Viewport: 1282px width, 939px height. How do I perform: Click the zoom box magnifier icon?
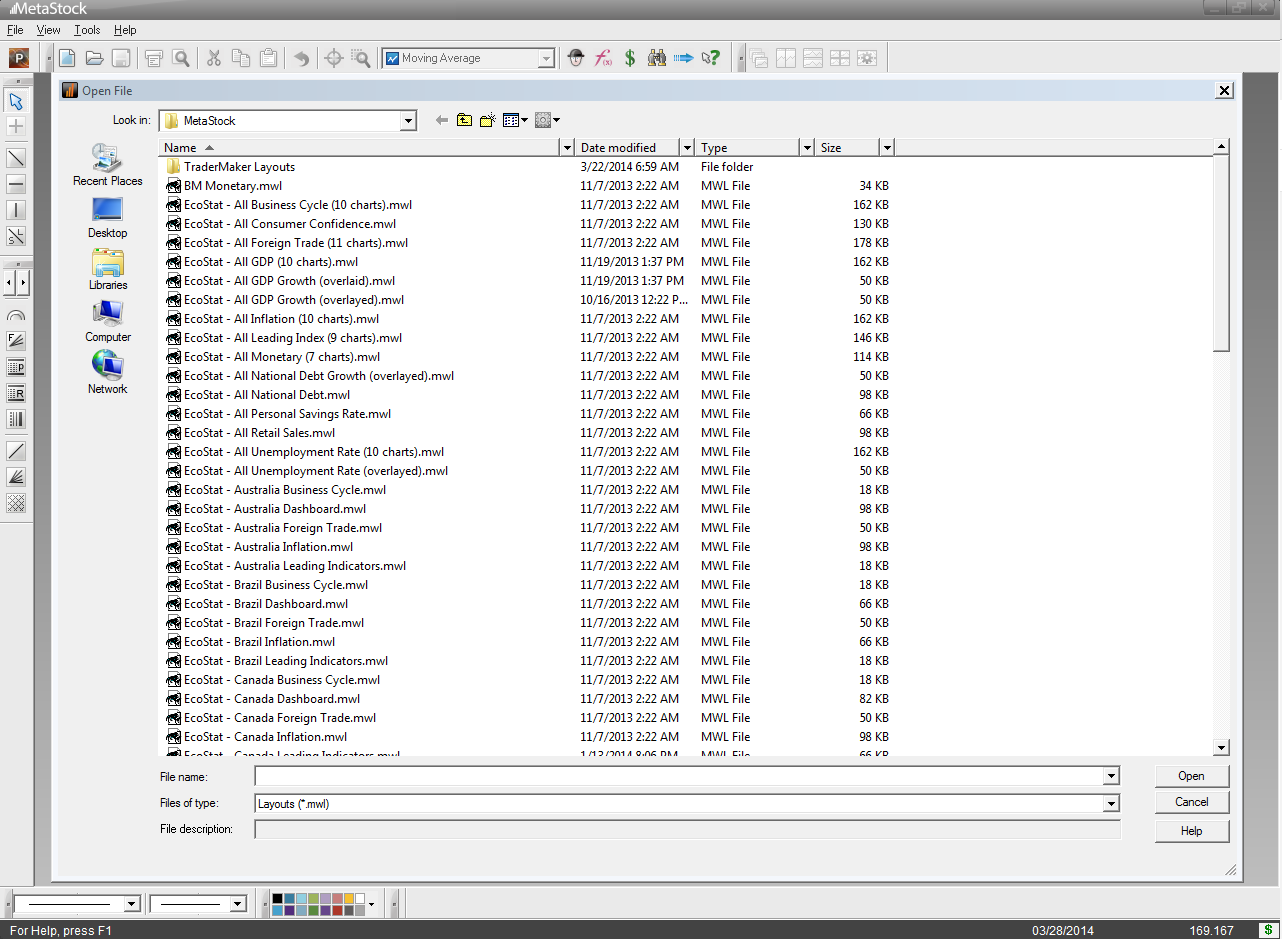coord(361,58)
